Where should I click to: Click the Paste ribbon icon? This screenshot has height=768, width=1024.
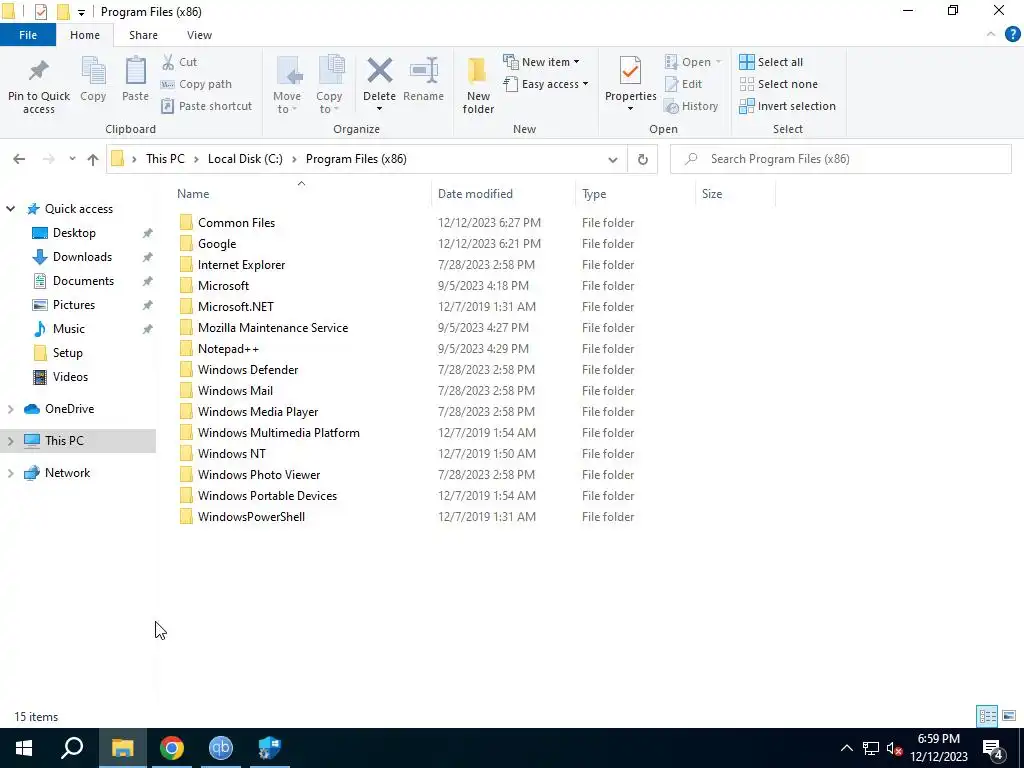coord(135,80)
